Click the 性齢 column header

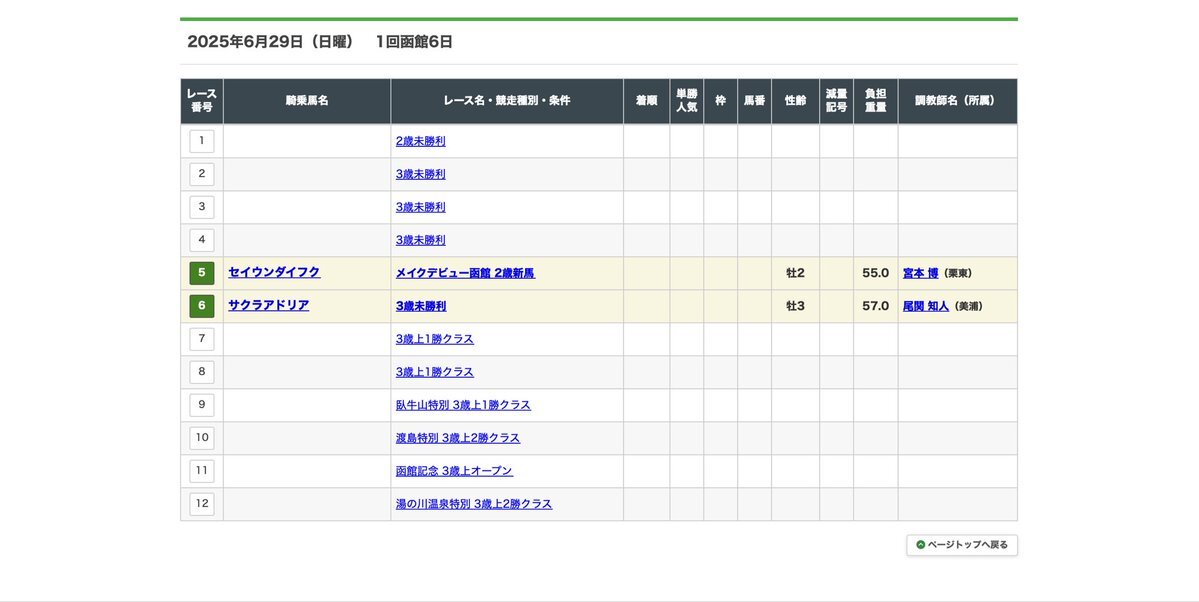tap(795, 101)
